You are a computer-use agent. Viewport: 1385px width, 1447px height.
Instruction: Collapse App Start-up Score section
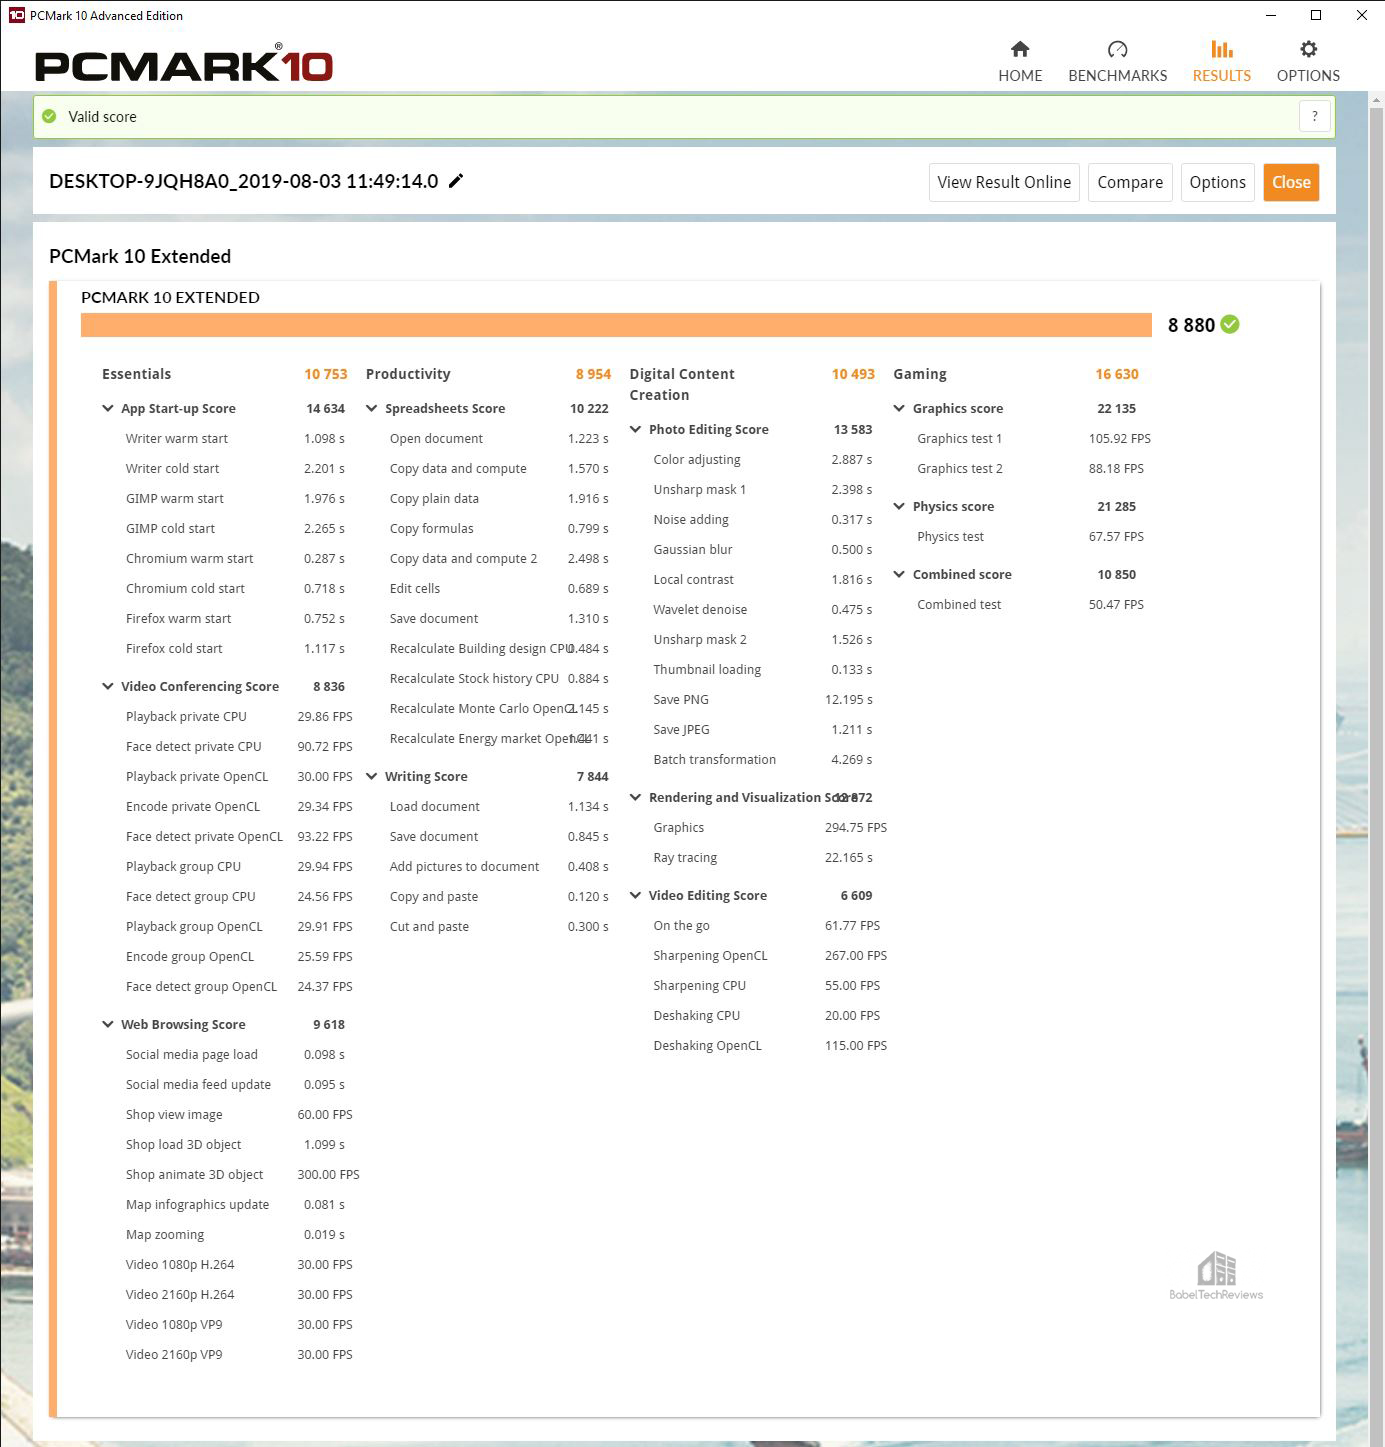click(x=108, y=408)
